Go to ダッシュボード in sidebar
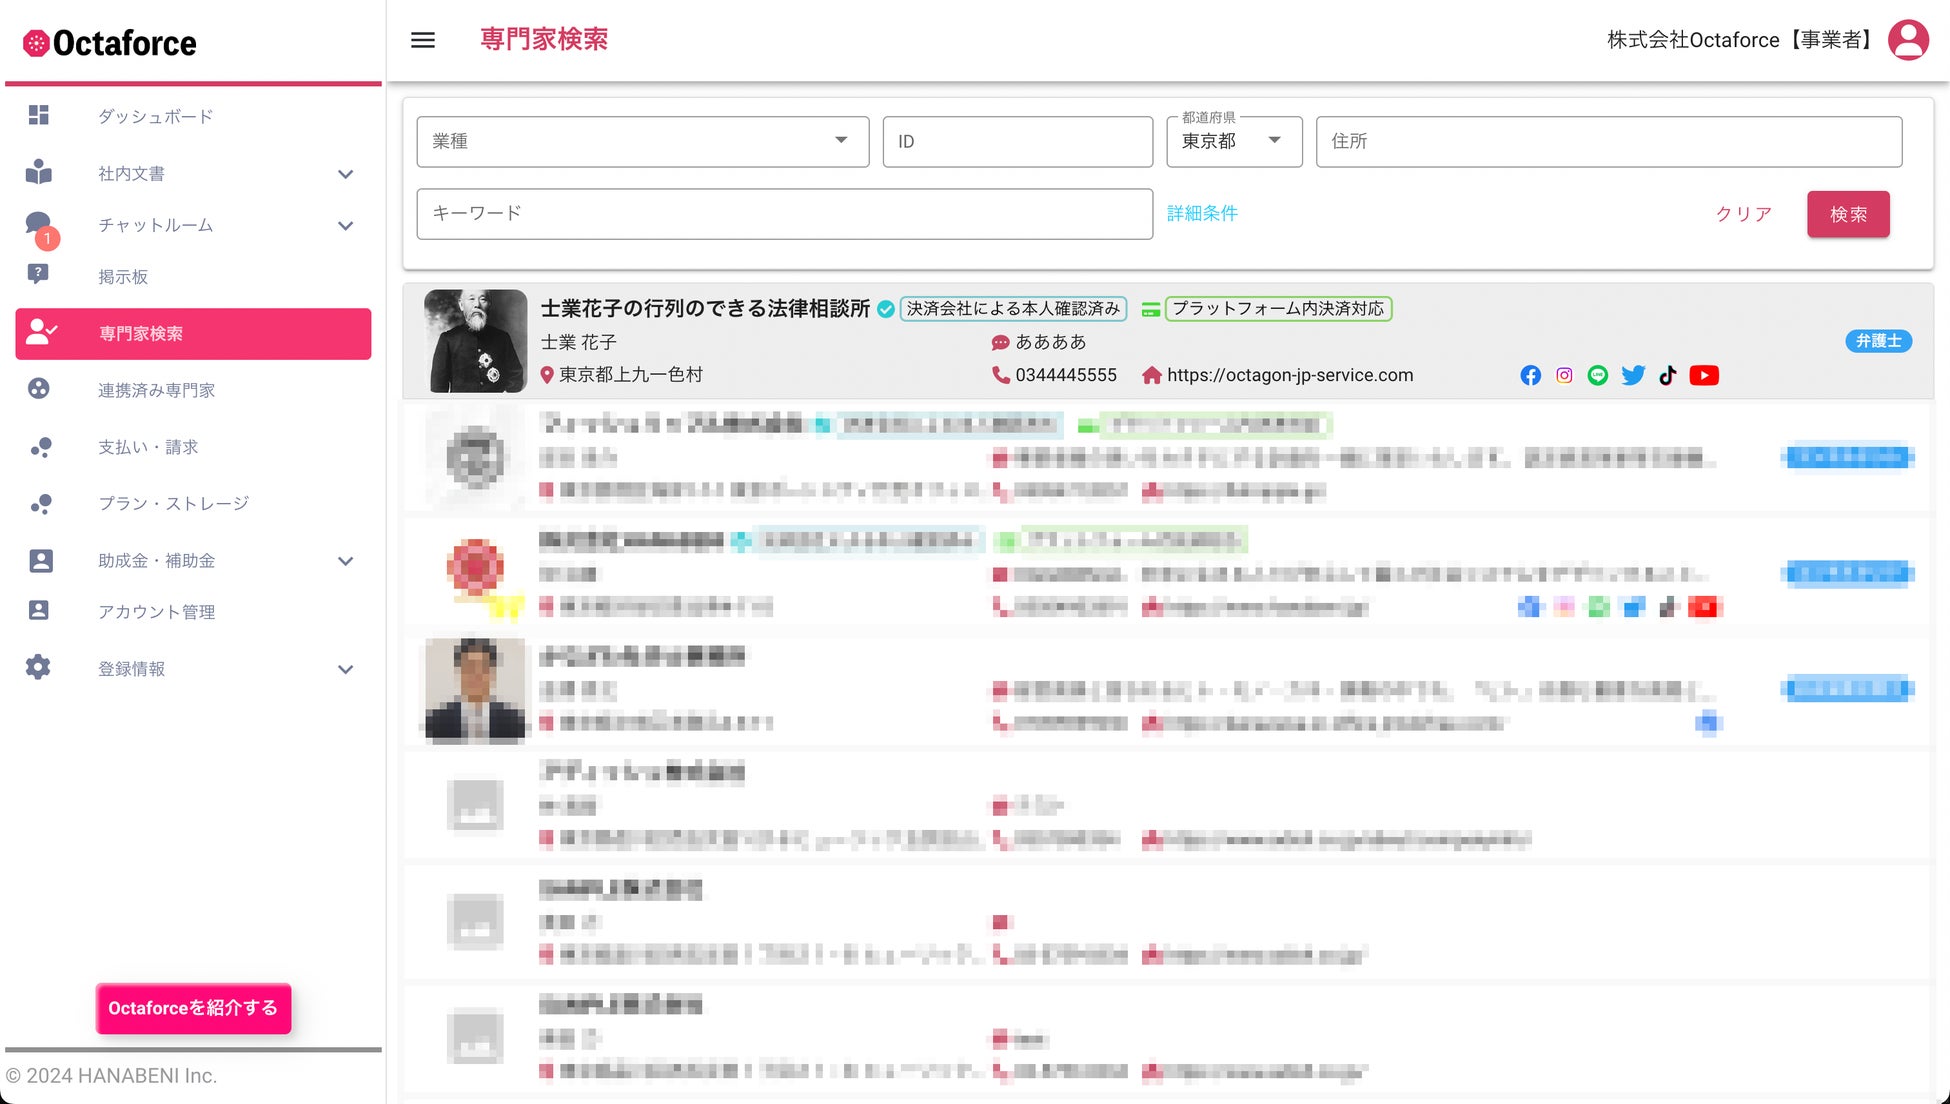 point(156,116)
